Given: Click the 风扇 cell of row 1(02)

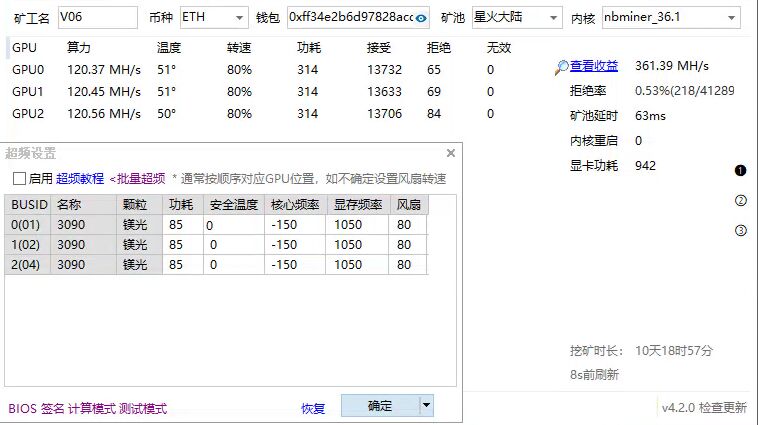Looking at the screenshot, I should [x=408, y=245].
